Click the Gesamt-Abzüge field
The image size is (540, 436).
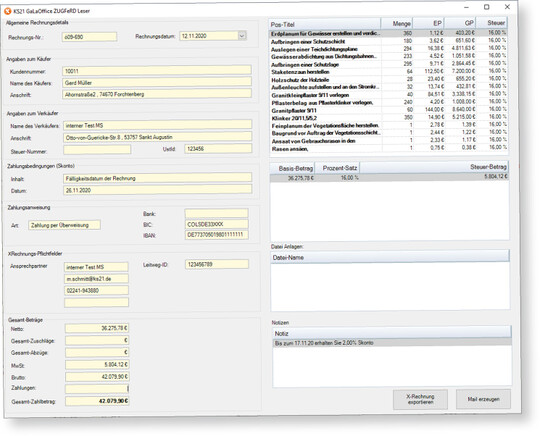tap(97, 352)
